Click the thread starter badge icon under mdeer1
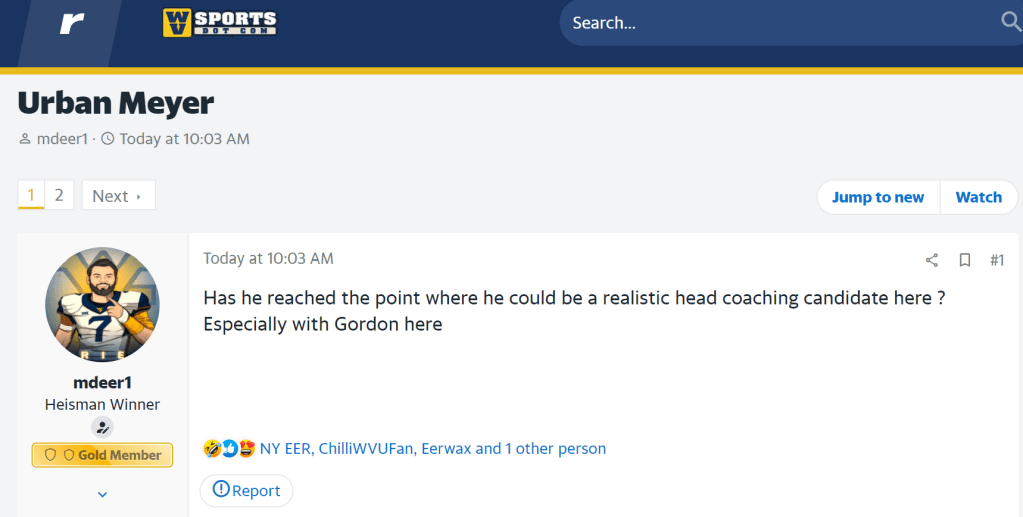The width and height of the screenshot is (1023, 517). click(x=102, y=427)
